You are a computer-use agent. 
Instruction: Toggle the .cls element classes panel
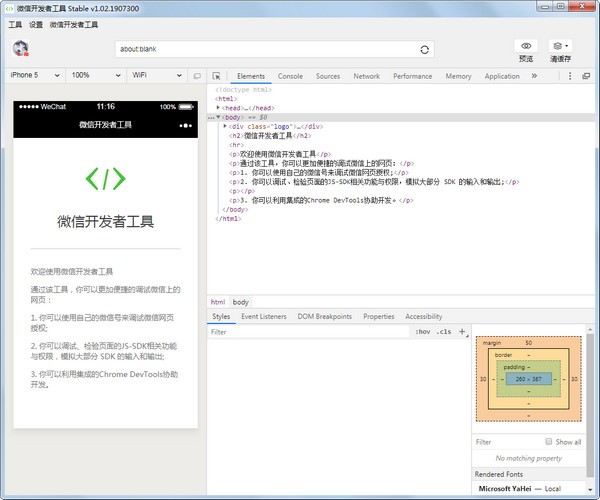(443, 332)
